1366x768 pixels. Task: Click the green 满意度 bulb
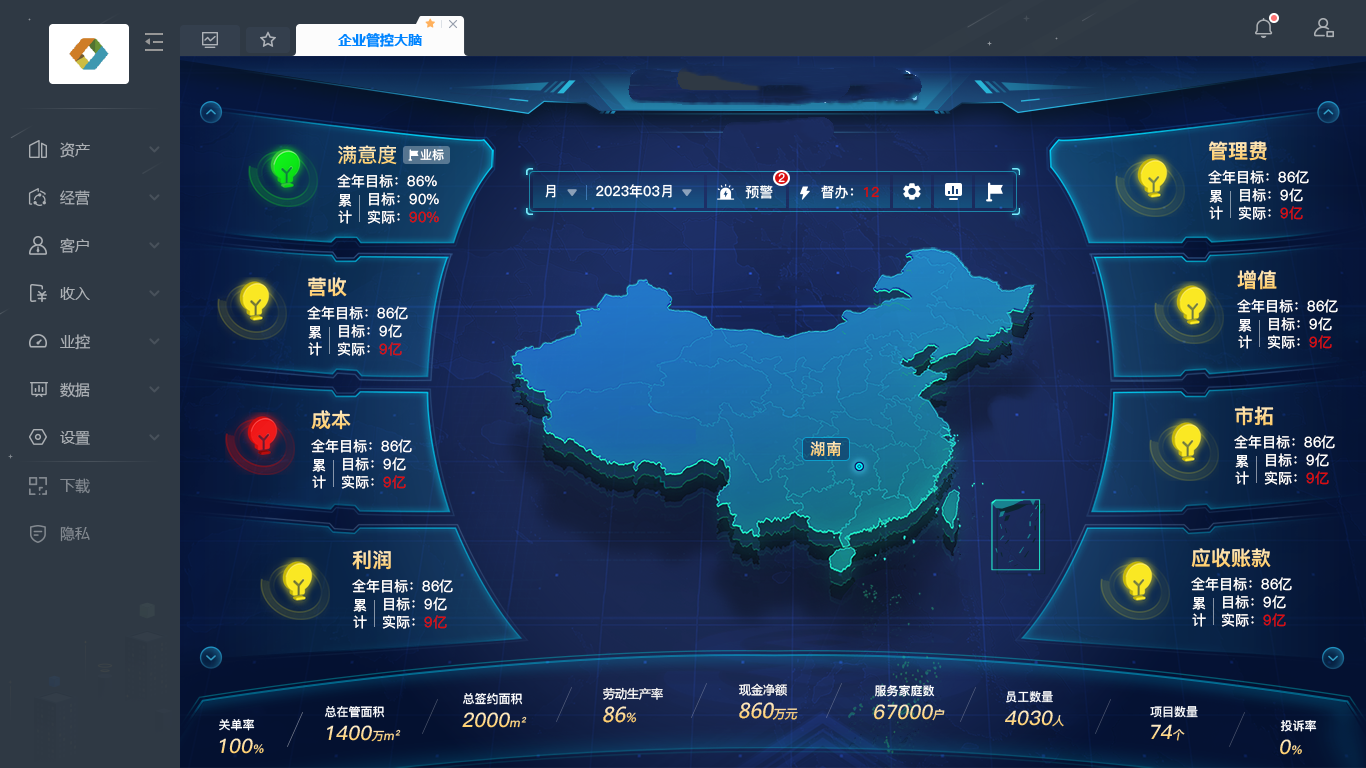pyautogui.click(x=286, y=169)
